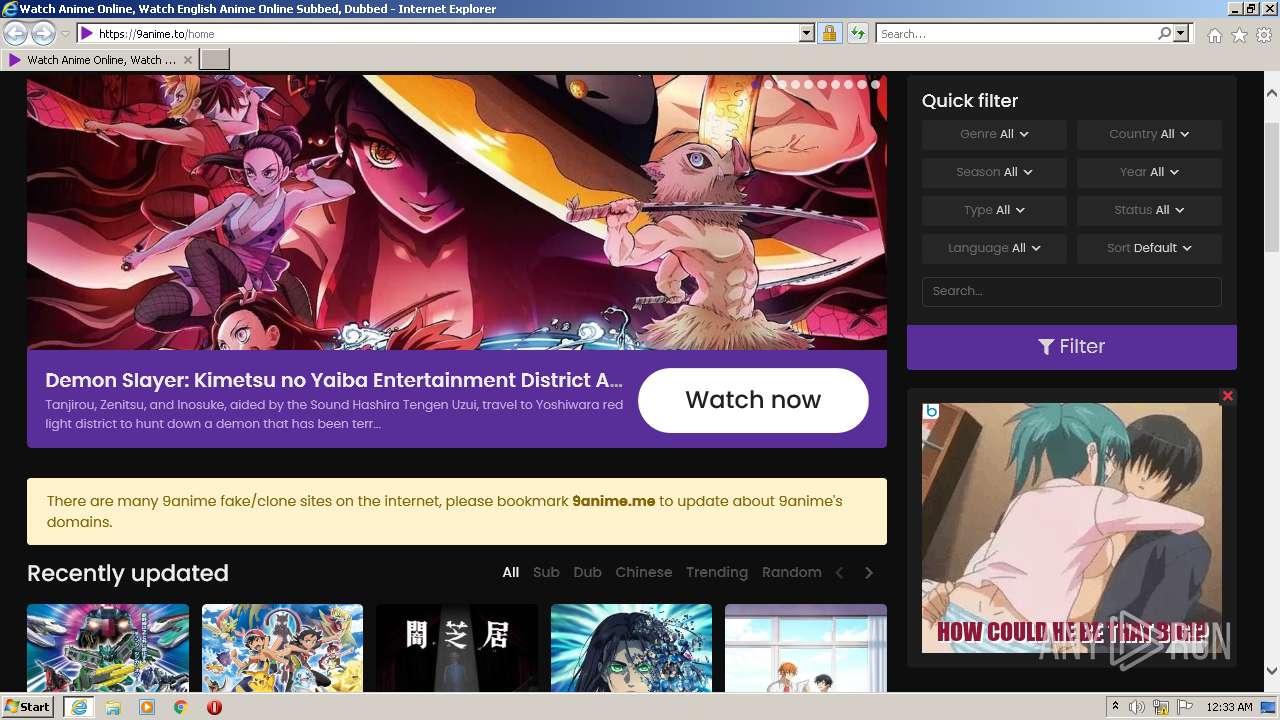Open the Yami Shibai kanji thumbnail
Viewport: 1280px width, 720px height.
(x=457, y=648)
